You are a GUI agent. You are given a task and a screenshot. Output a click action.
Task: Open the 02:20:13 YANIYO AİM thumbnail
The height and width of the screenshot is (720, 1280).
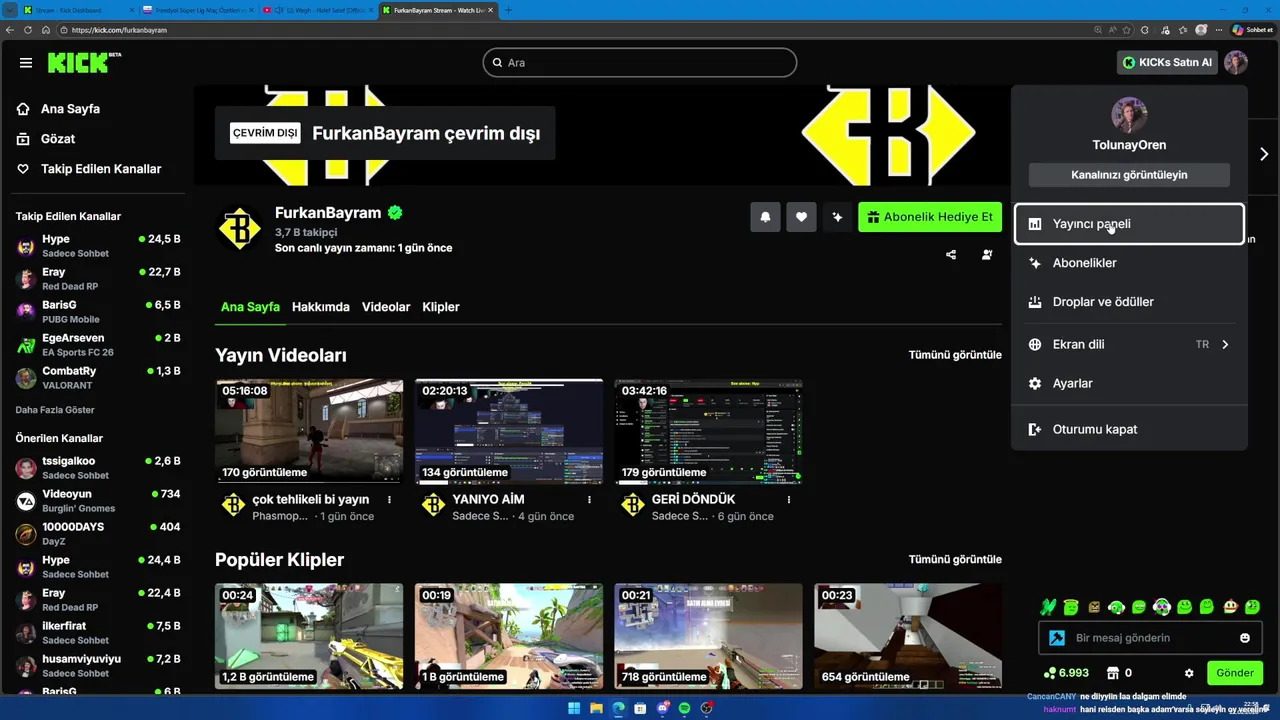(x=509, y=432)
